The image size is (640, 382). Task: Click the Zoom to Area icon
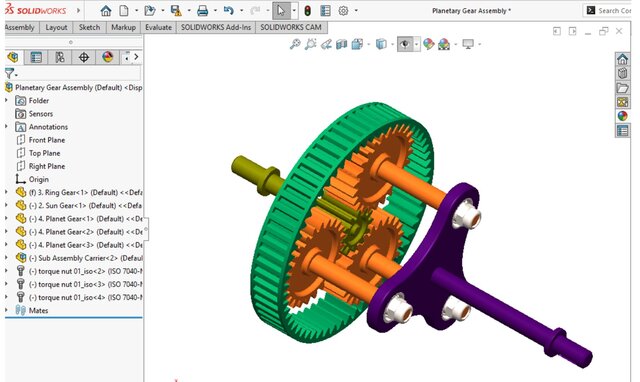pos(310,44)
